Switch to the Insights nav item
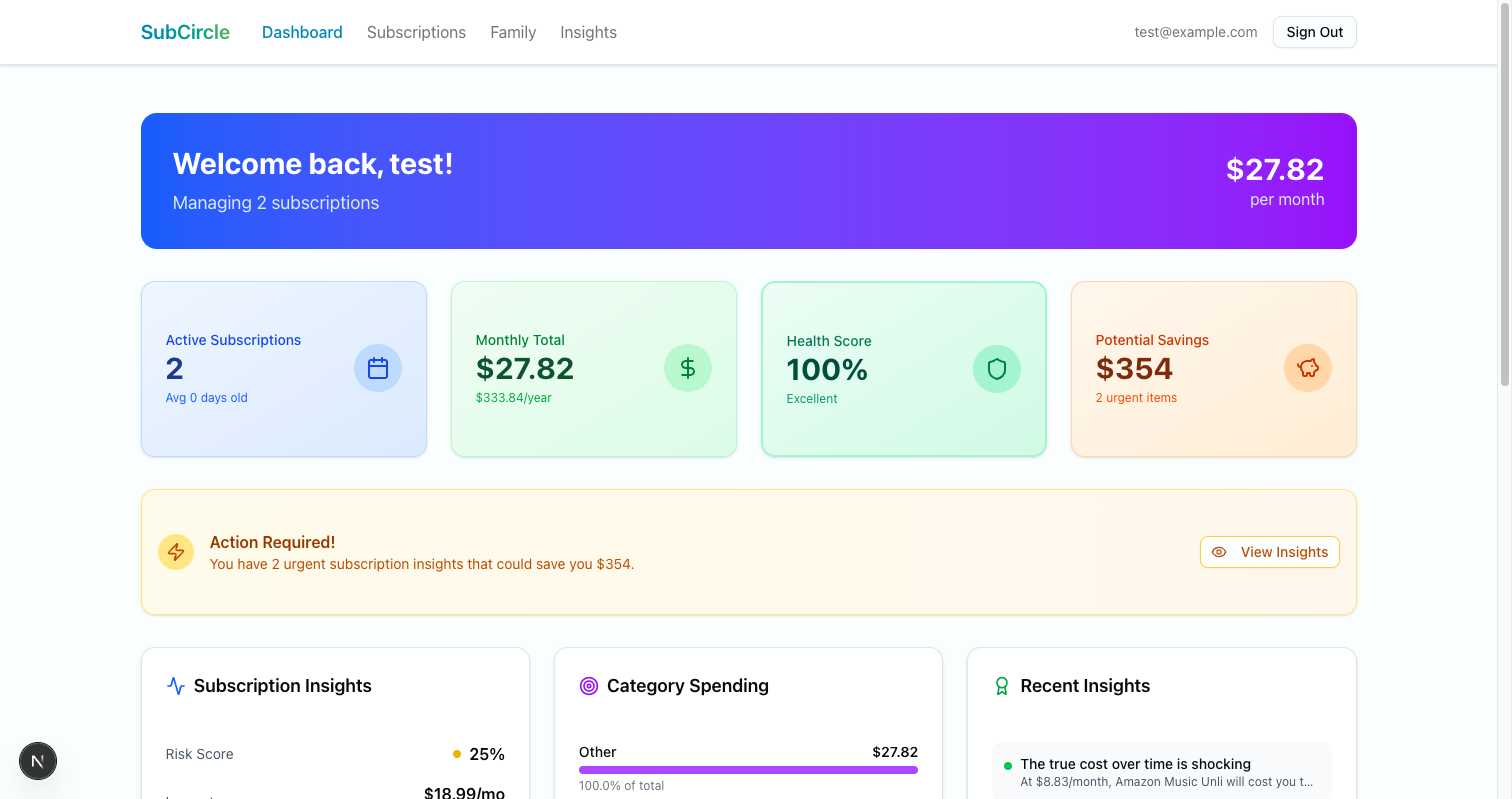This screenshot has width=1512, height=799. [x=588, y=32]
